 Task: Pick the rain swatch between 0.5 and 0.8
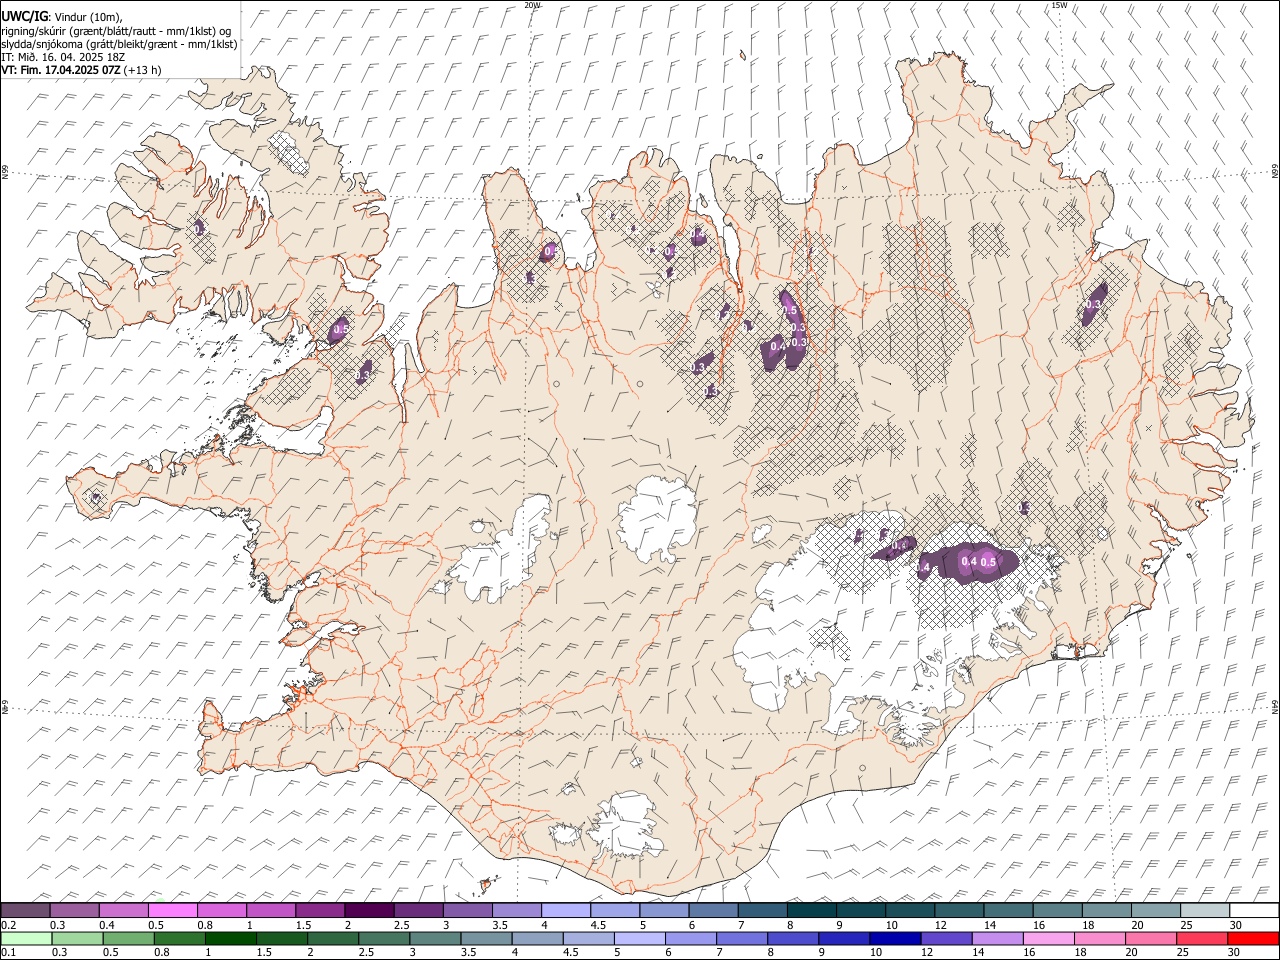coord(128,939)
